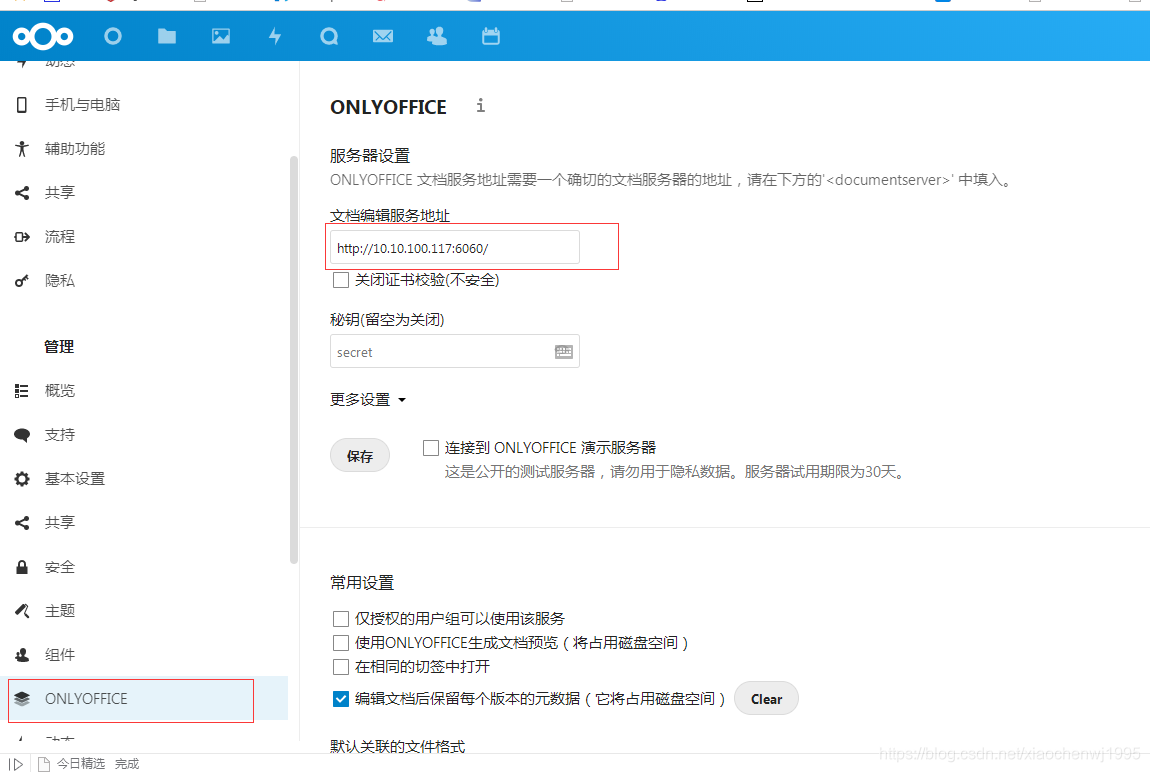Open 基本设置 admin page
The height and width of the screenshot is (772, 1150).
[x=75, y=479]
